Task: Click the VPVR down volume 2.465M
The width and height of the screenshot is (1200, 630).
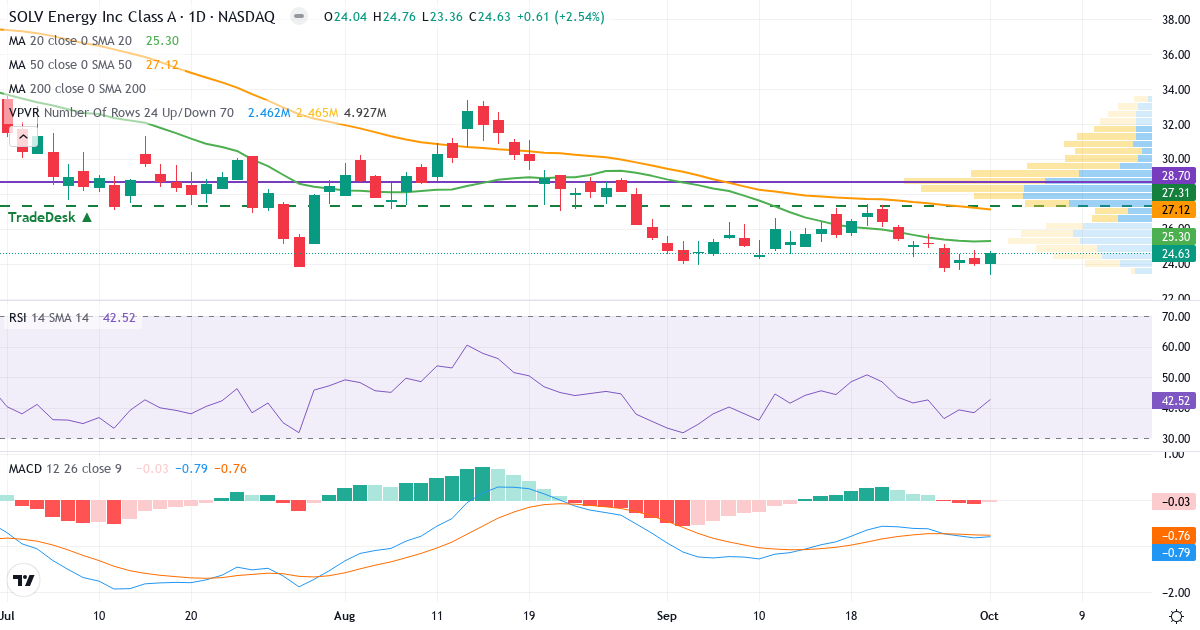Action: pyautogui.click(x=317, y=113)
